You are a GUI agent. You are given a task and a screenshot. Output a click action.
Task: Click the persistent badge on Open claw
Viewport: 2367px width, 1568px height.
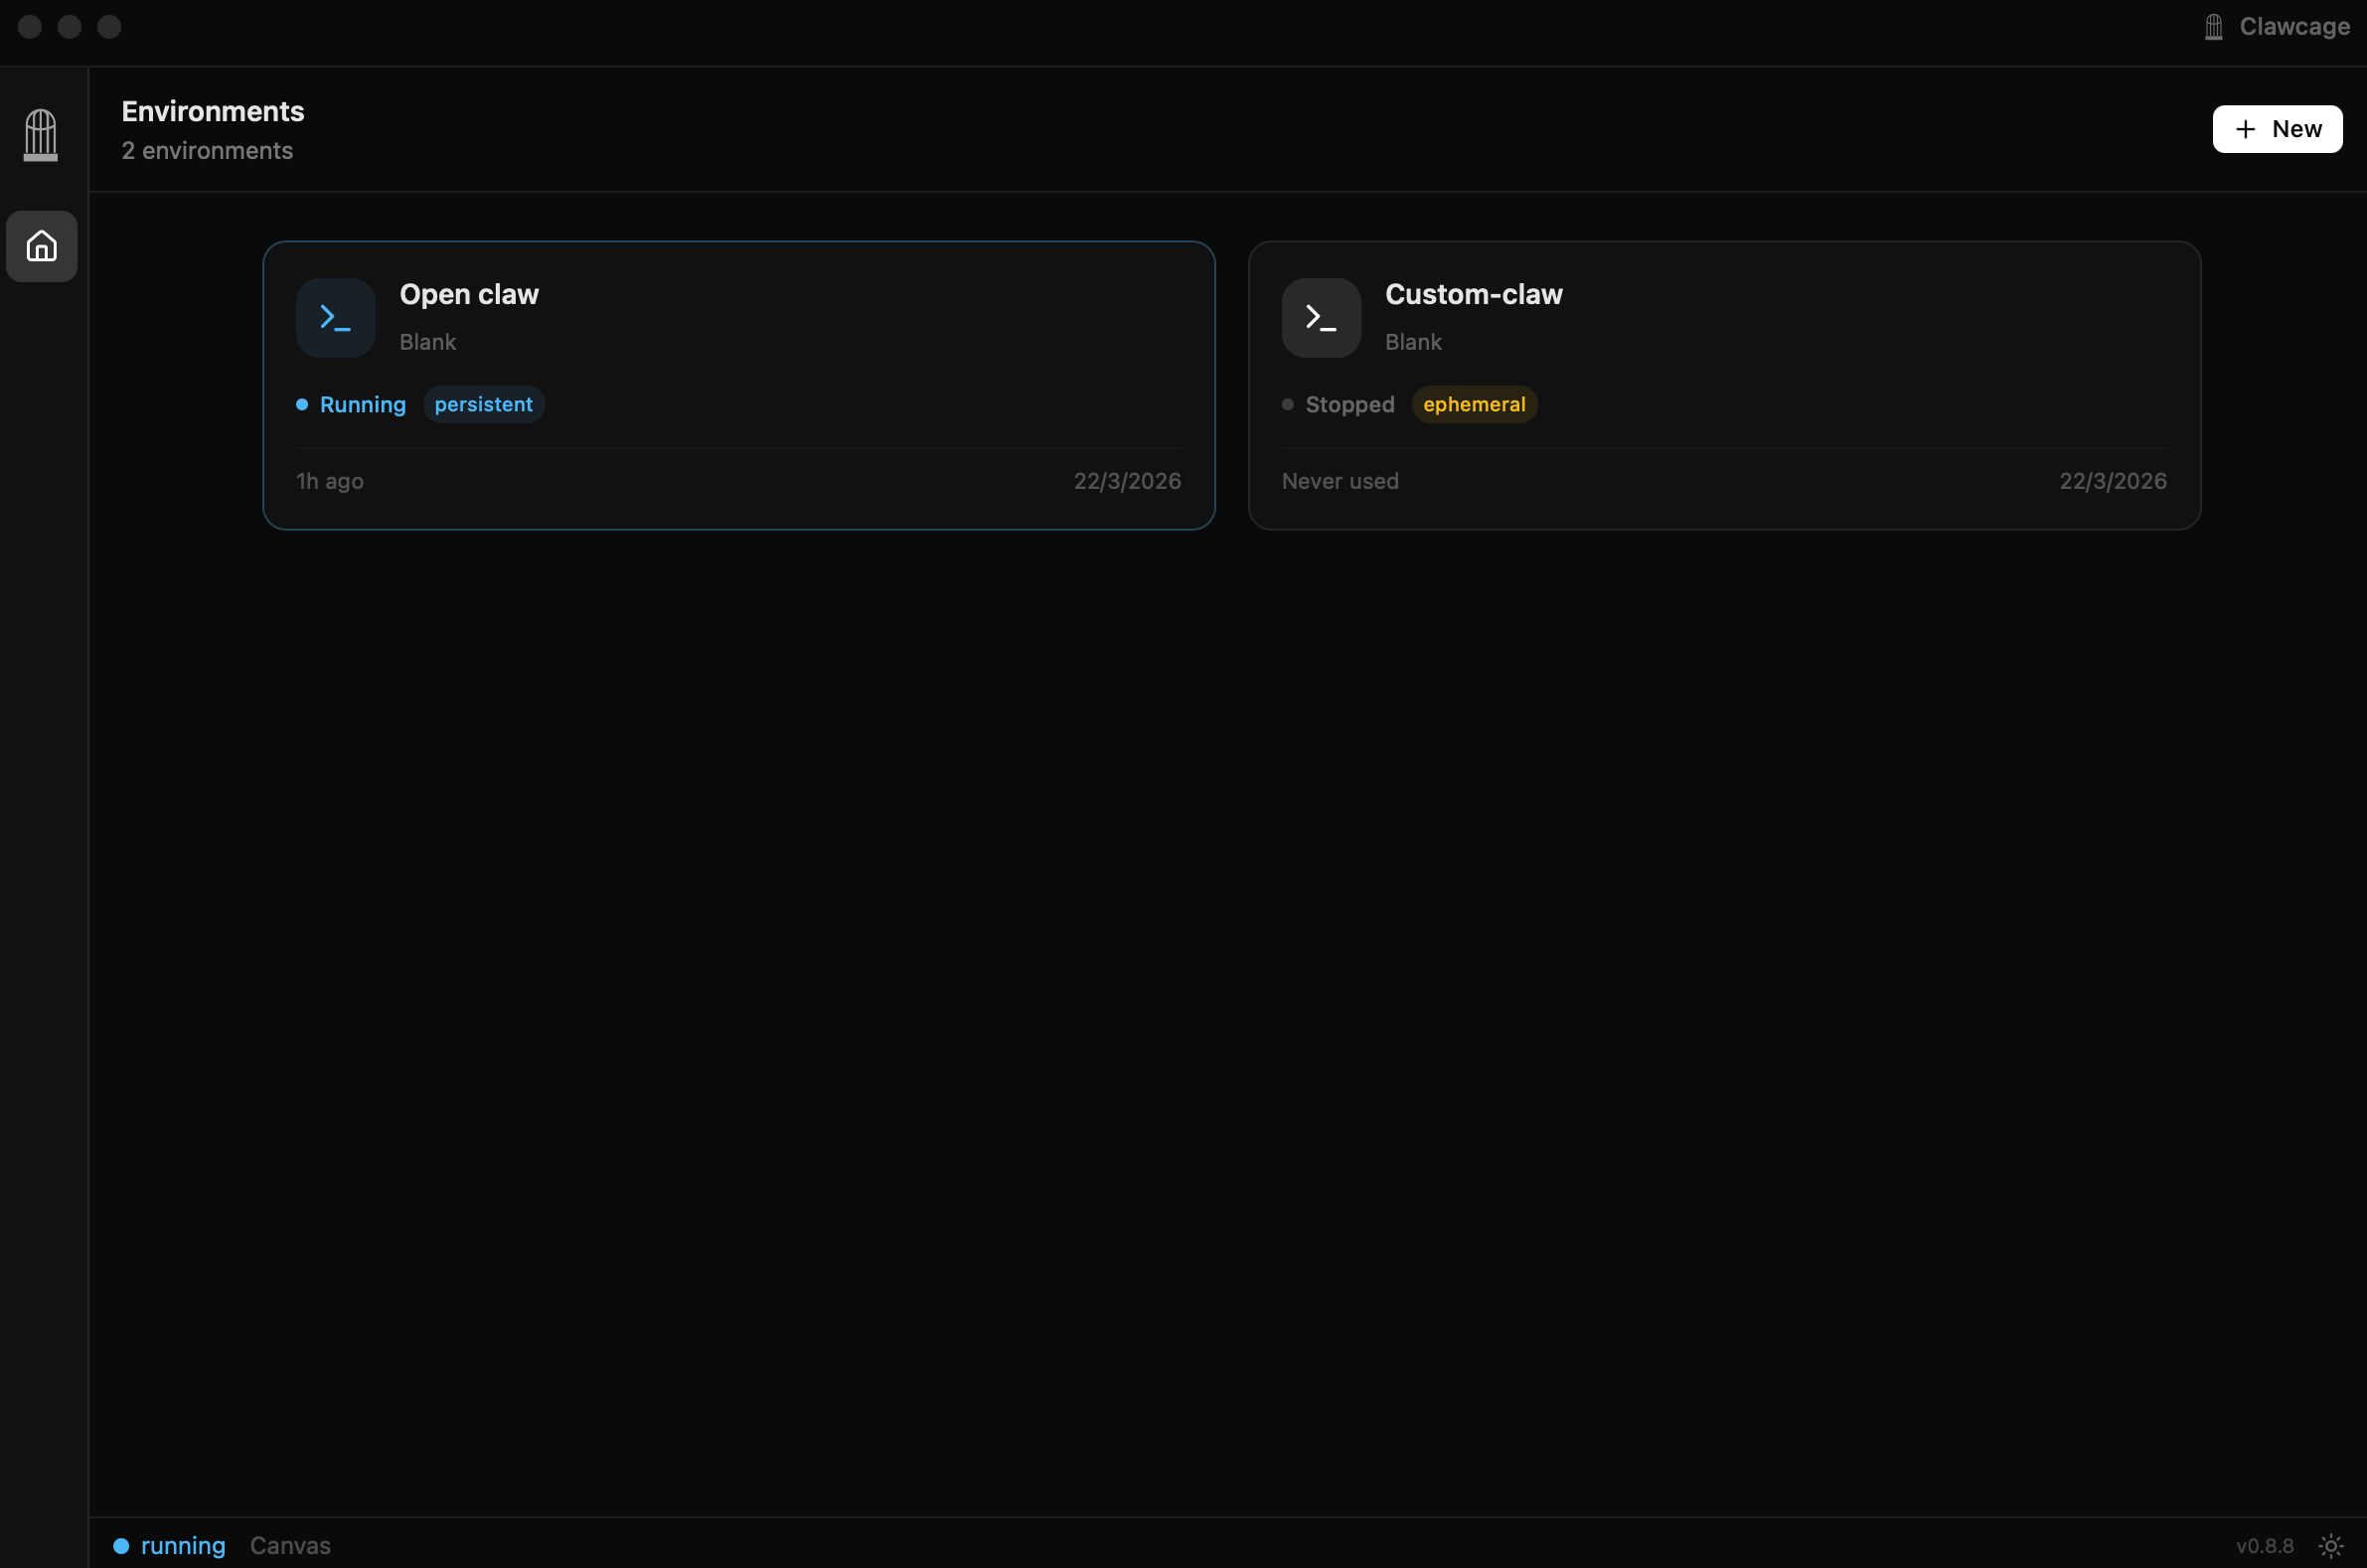(483, 404)
